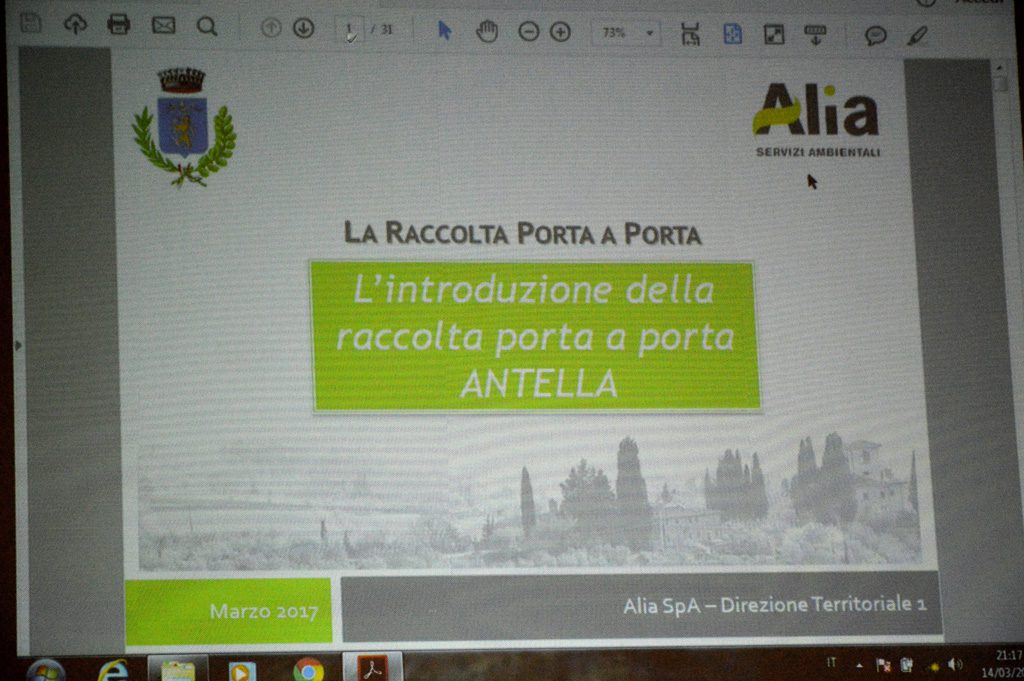Go to the next page with the down arrow
1024x681 pixels.
pyautogui.click(x=303, y=28)
